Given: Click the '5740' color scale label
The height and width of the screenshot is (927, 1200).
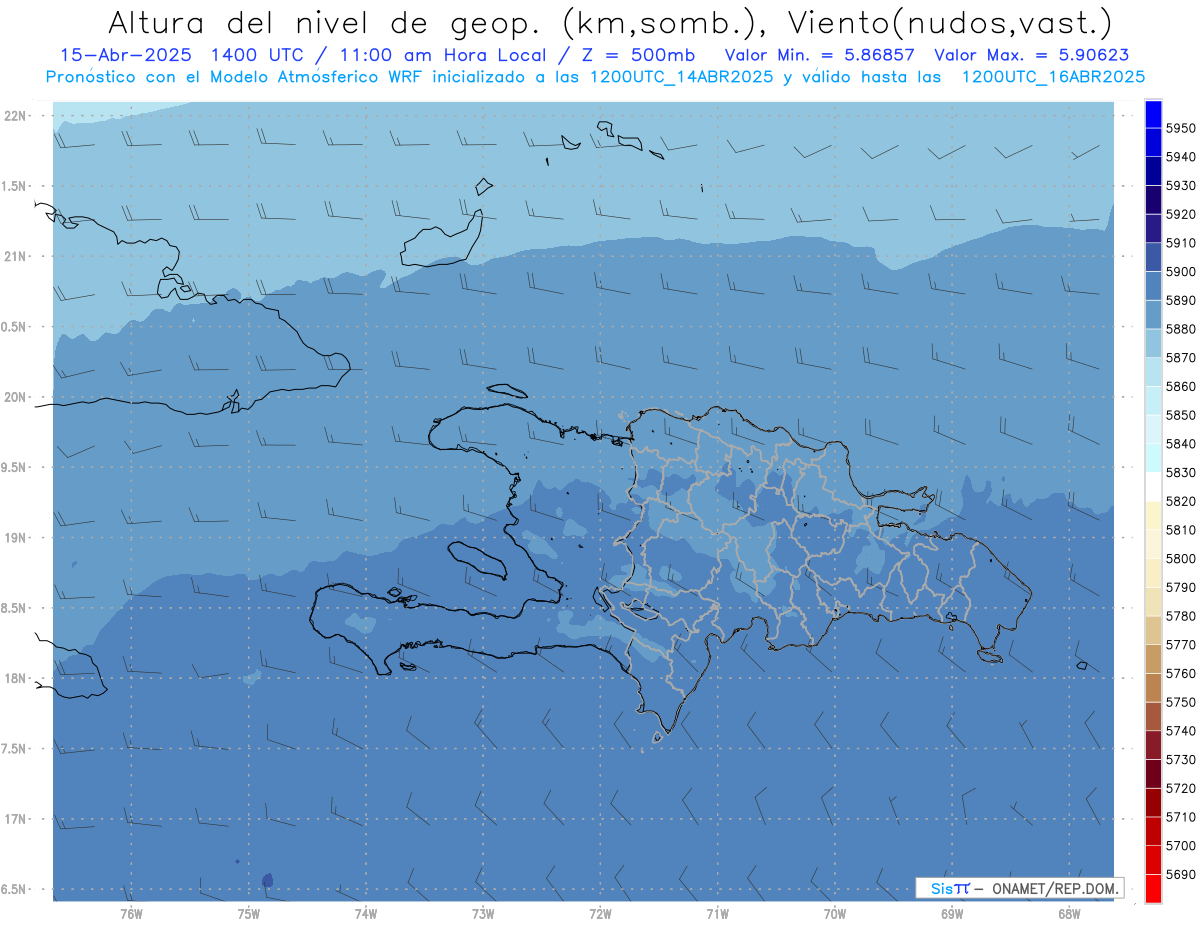Looking at the screenshot, I should pyautogui.click(x=1181, y=731).
